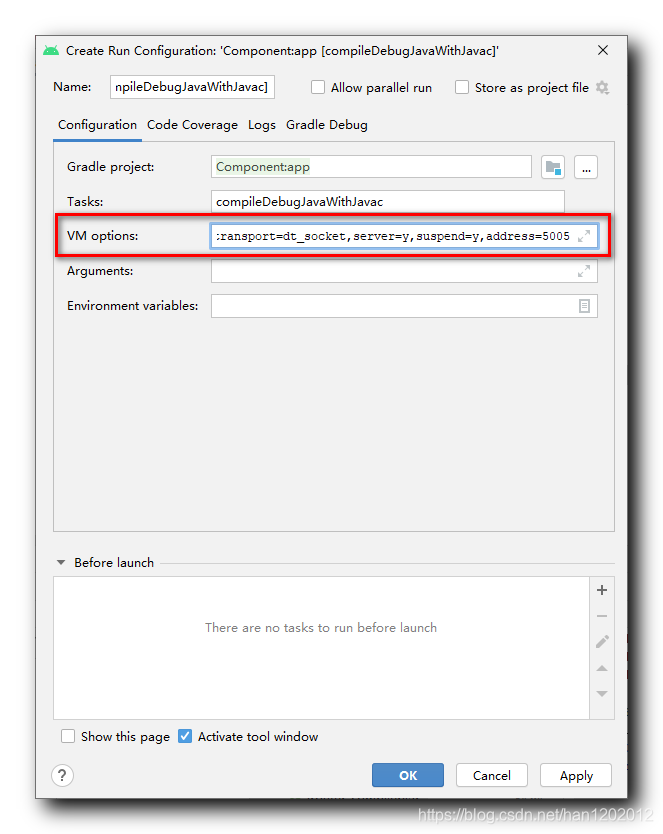Enable Allow parallel run
Viewport: 663px width, 834px height.
318,87
